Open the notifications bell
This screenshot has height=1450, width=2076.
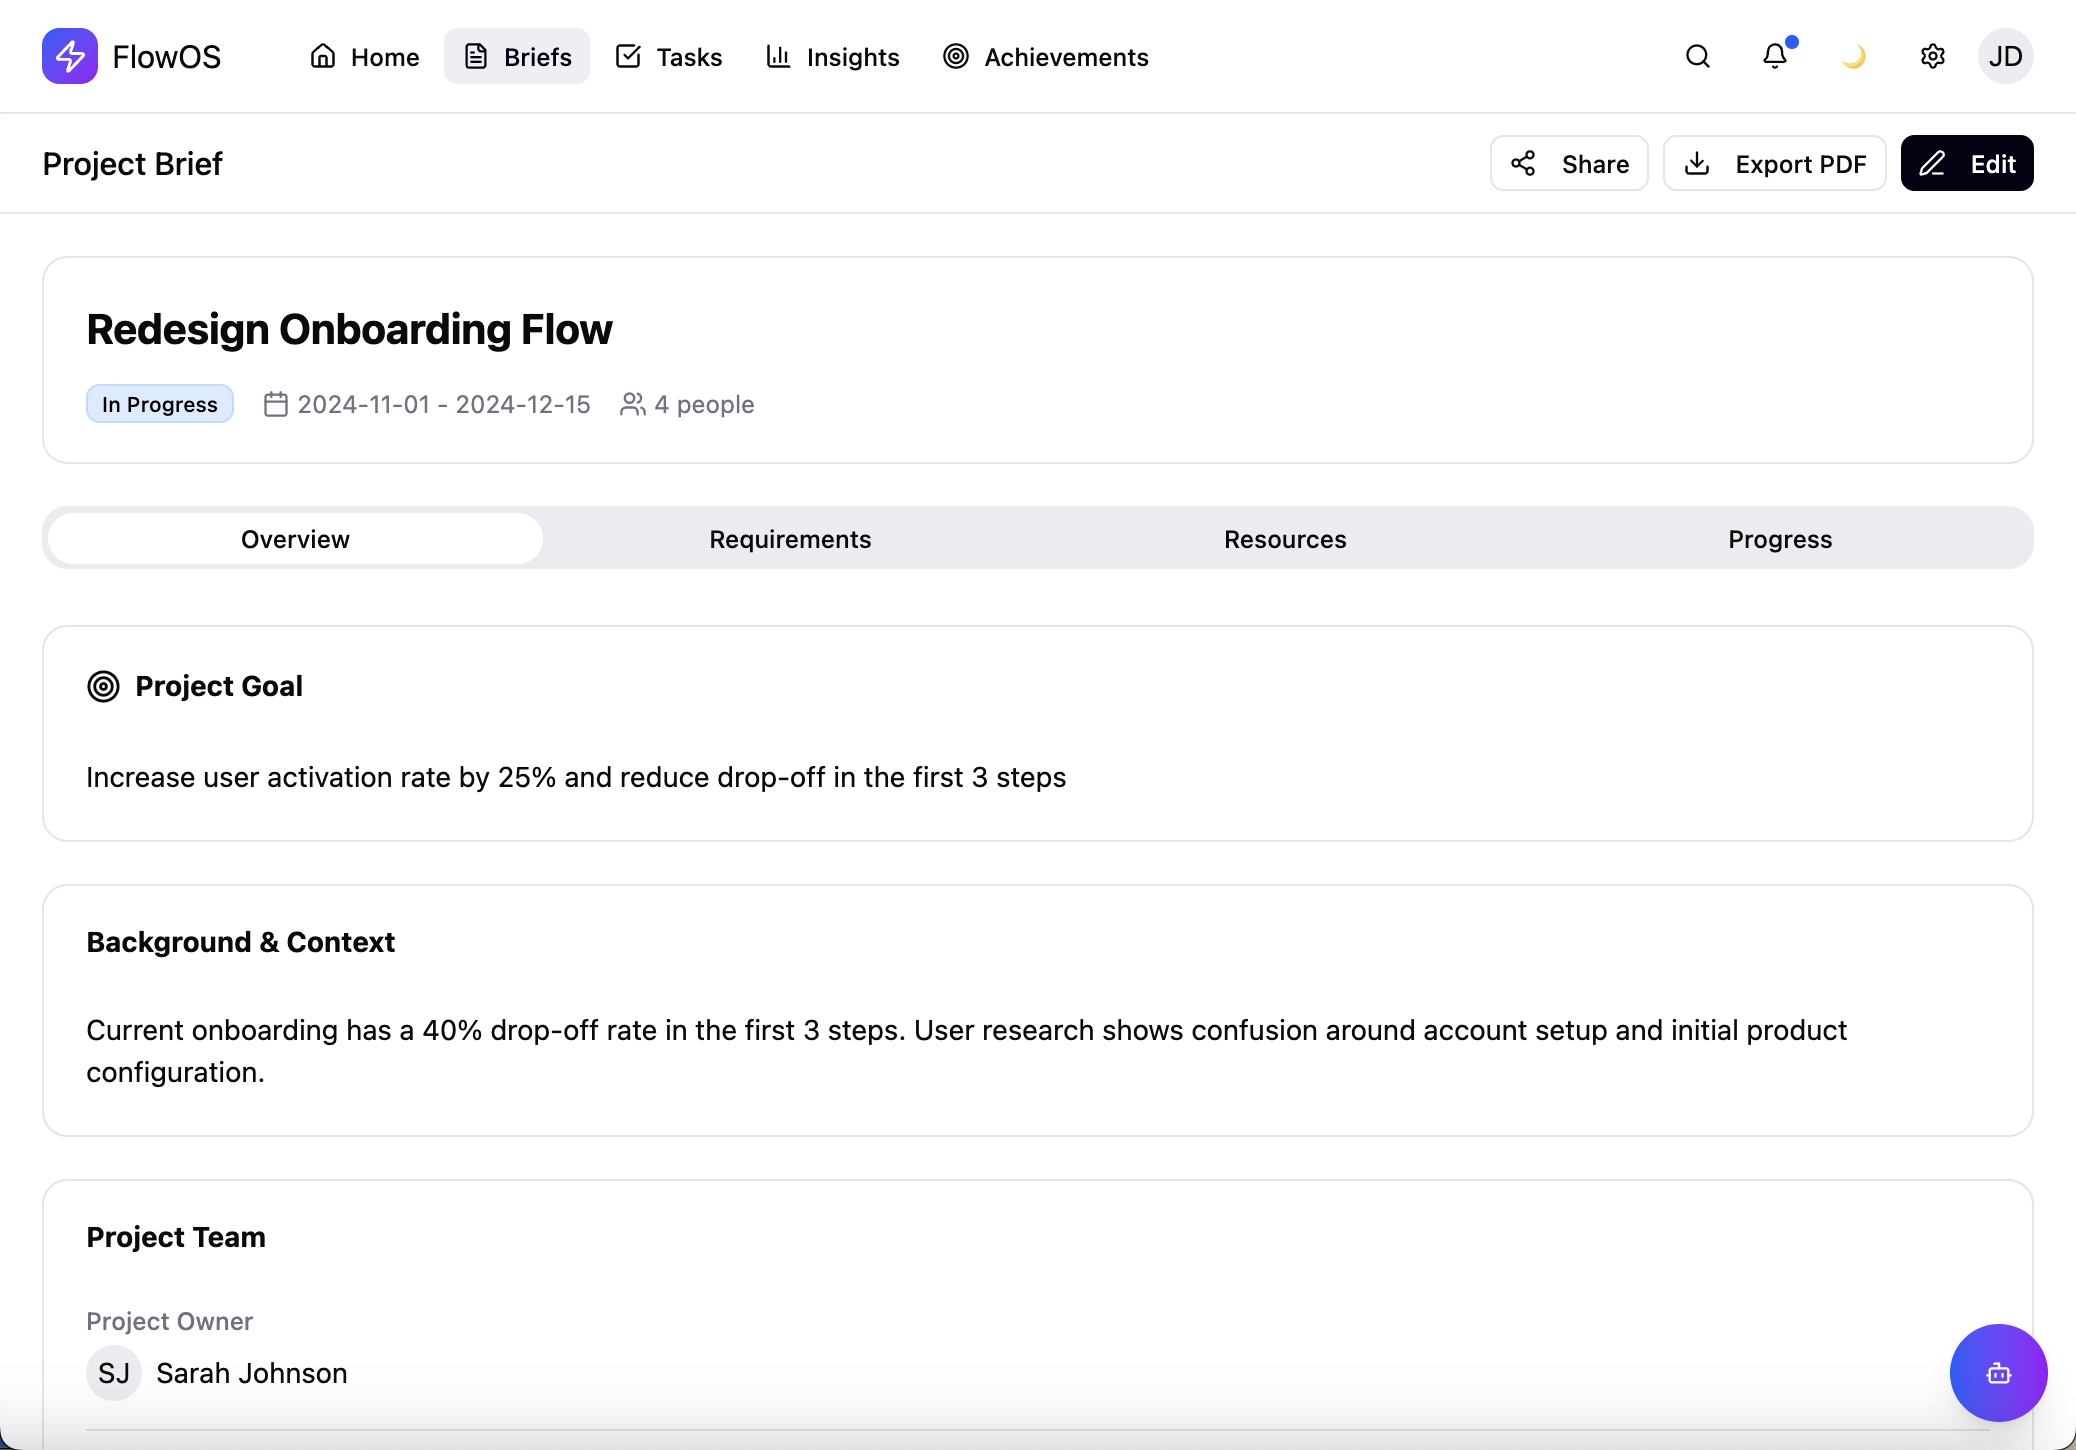coord(1775,56)
